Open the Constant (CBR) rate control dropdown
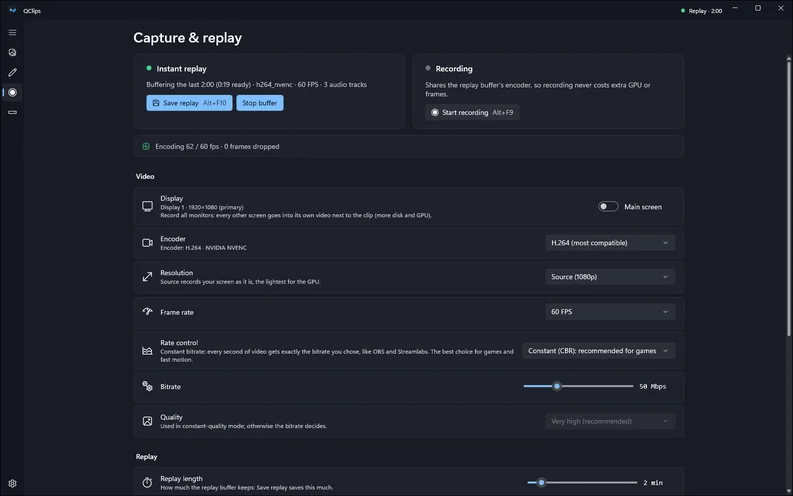The image size is (793, 496). (598, 350)
